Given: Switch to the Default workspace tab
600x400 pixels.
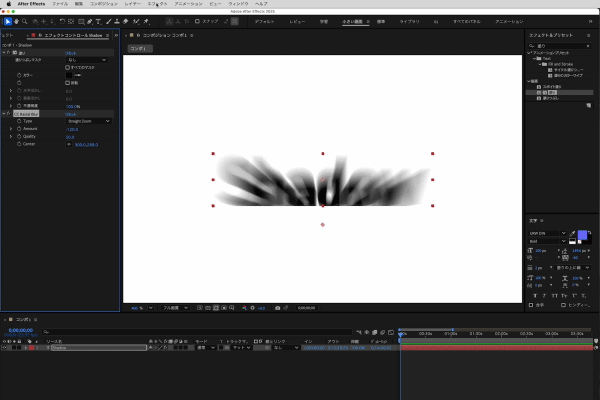Looking at the screenshot, I should tap(264, 22).
